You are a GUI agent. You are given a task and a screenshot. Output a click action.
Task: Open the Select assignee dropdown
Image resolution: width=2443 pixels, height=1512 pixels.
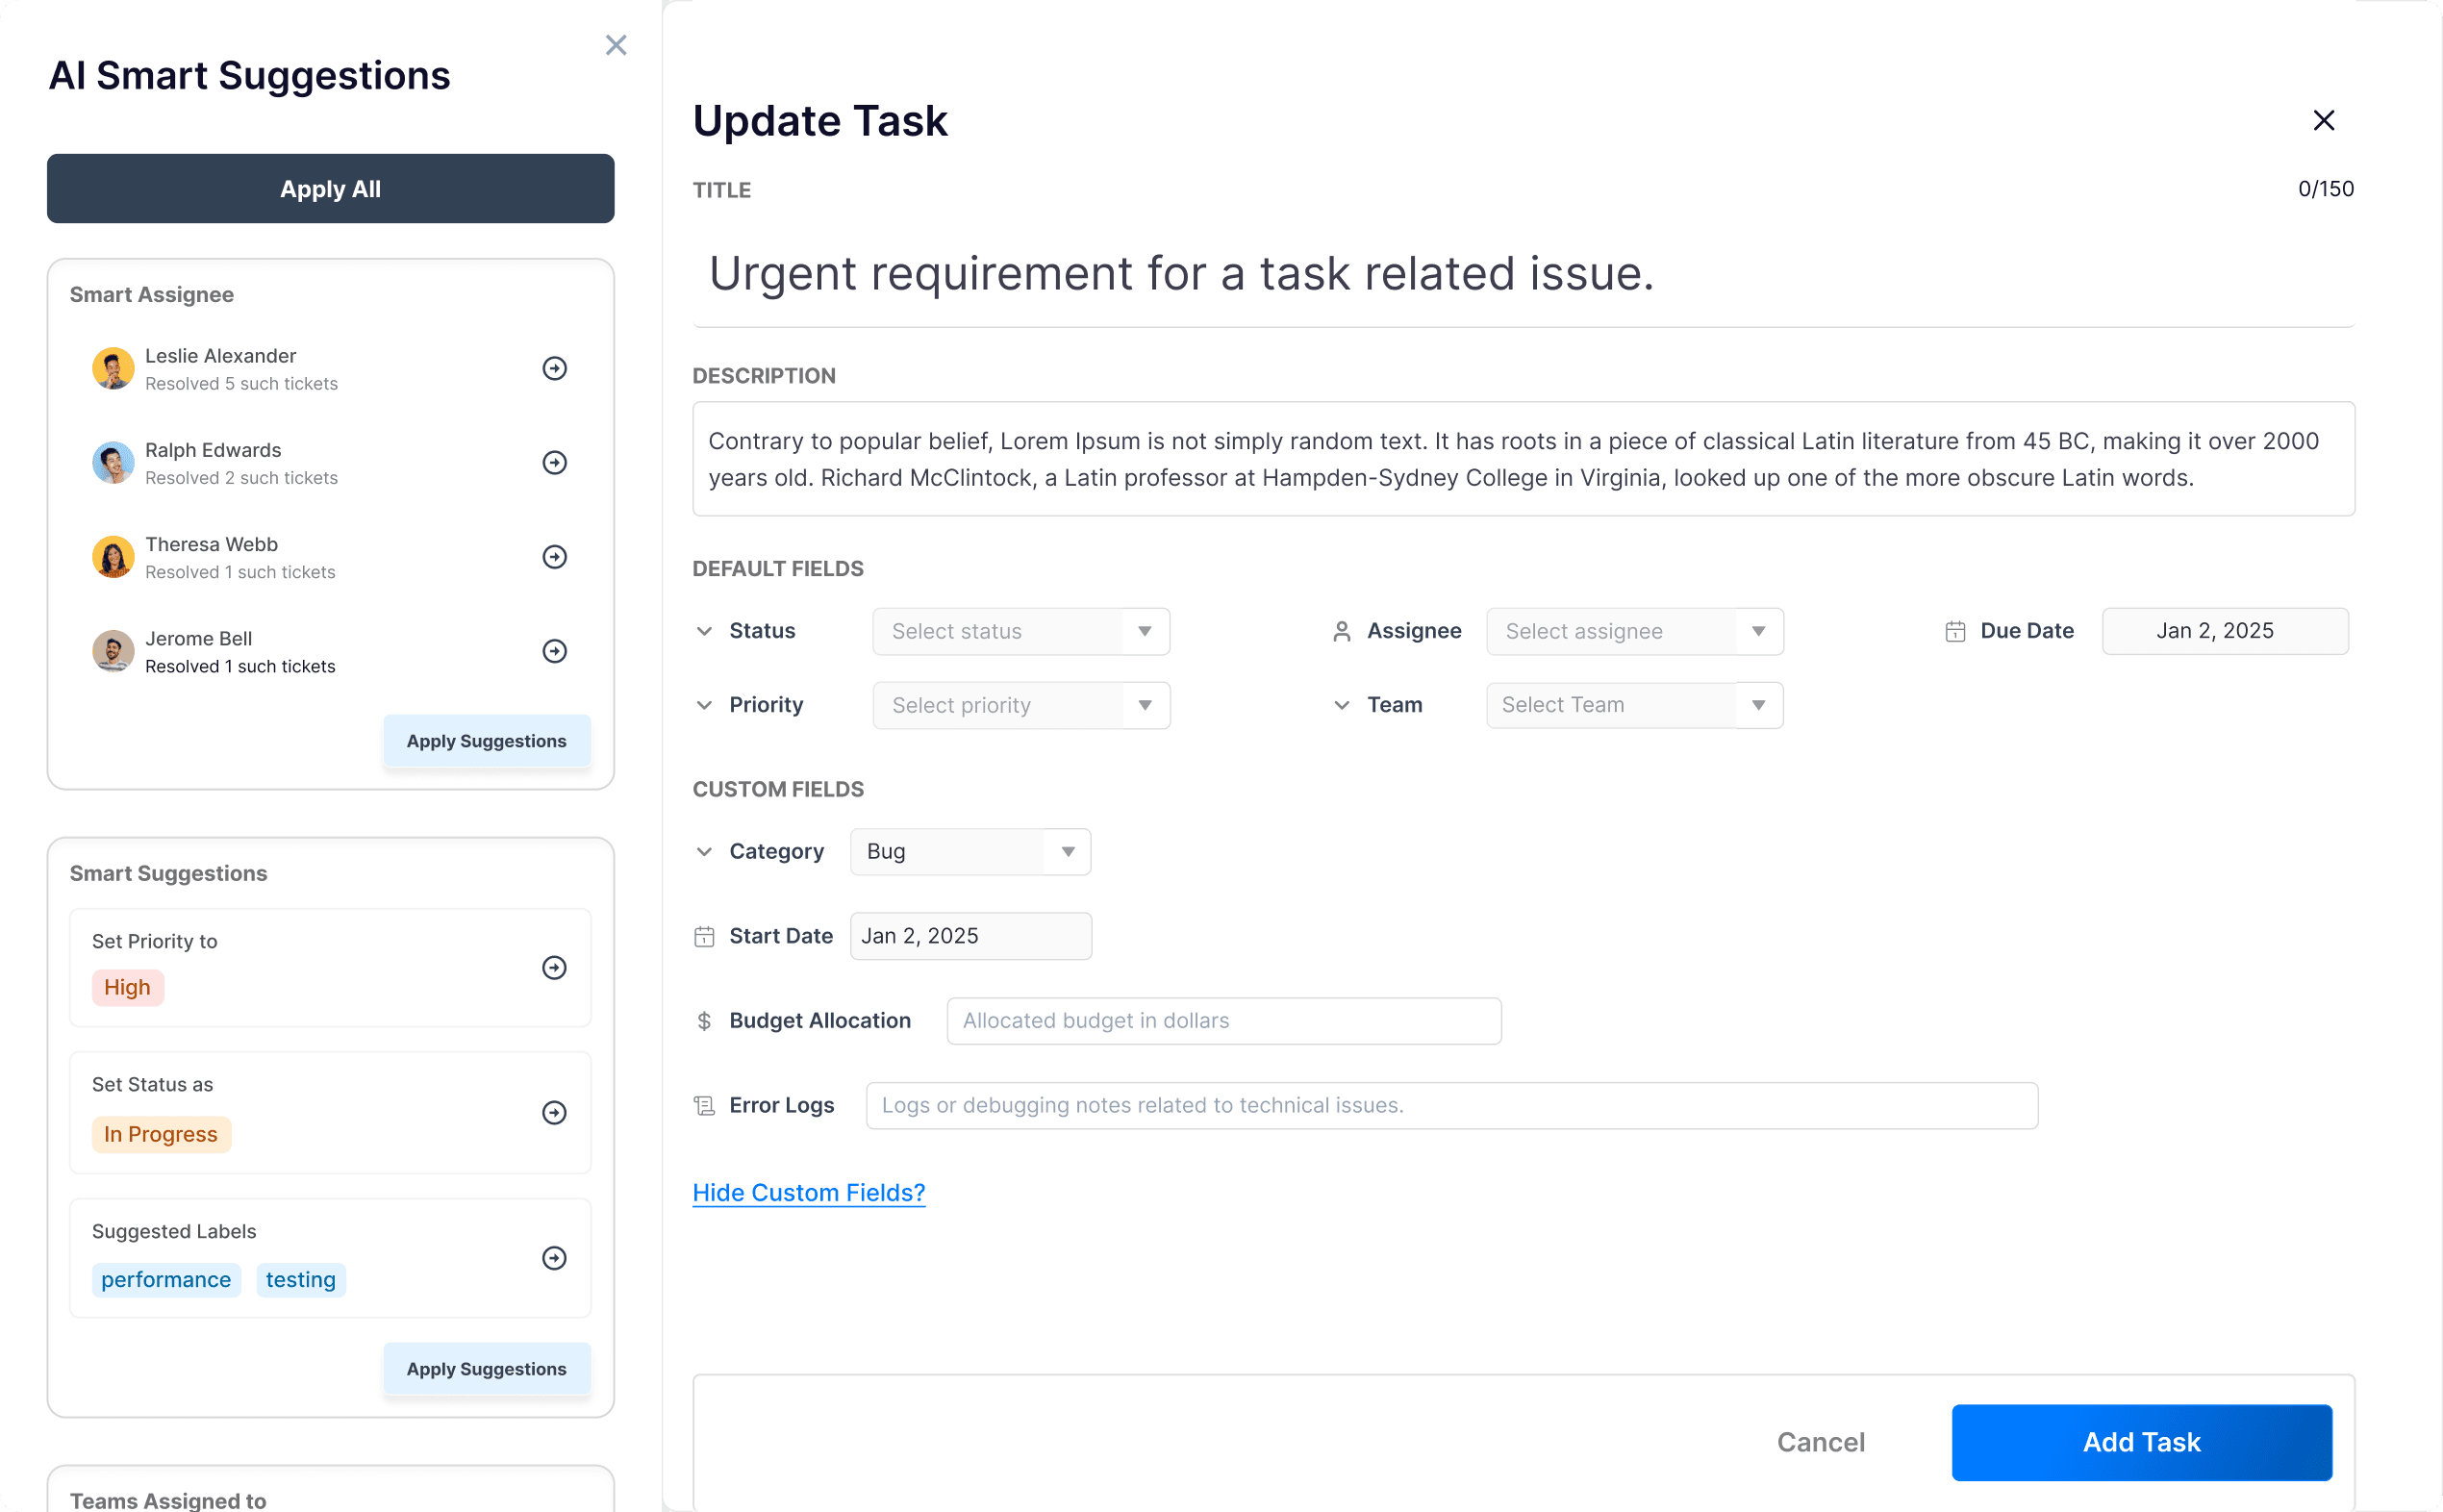coord(1634,631)
